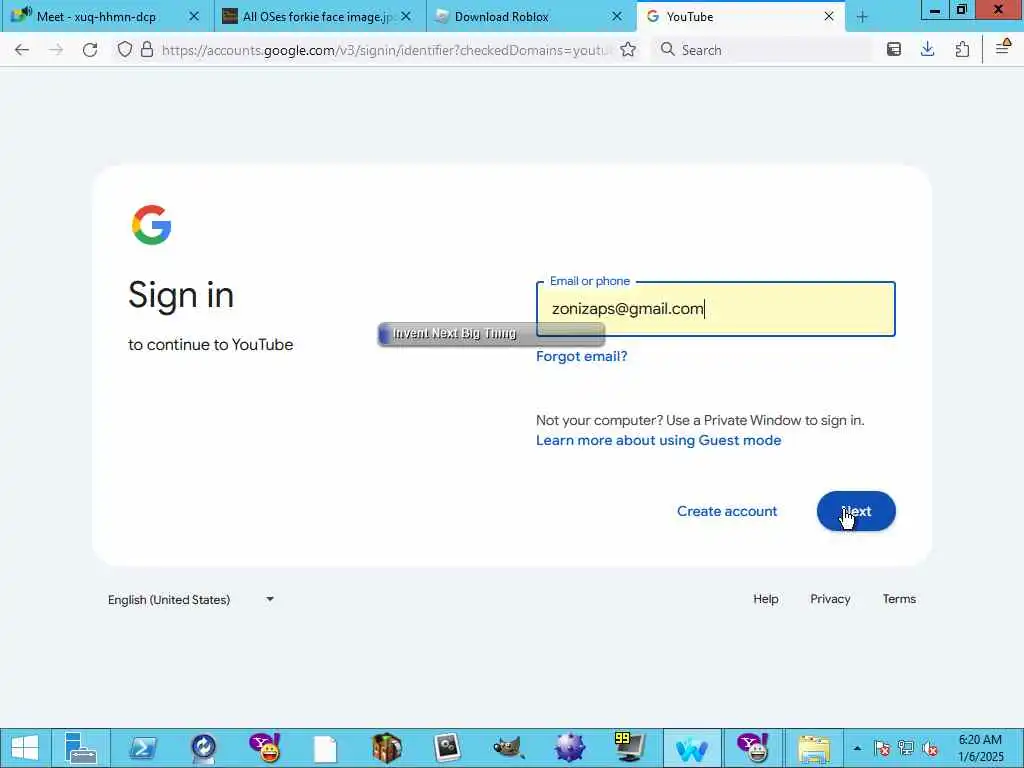The height and width of the screenshot is (768, 1024).
Task: Open the downloads arrow icon
Action: (927, 50)
